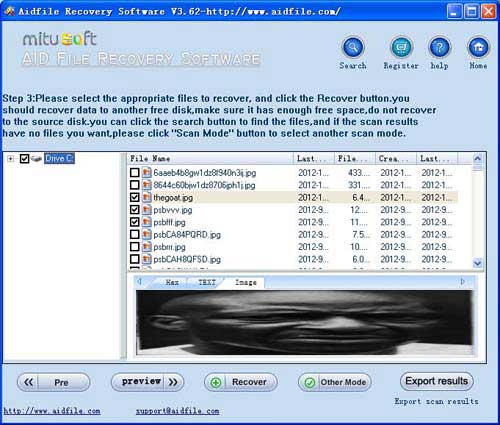This screenshot has width=500, height=425.
Task: Switch to the Hex tab
Action: click(172, 282)
